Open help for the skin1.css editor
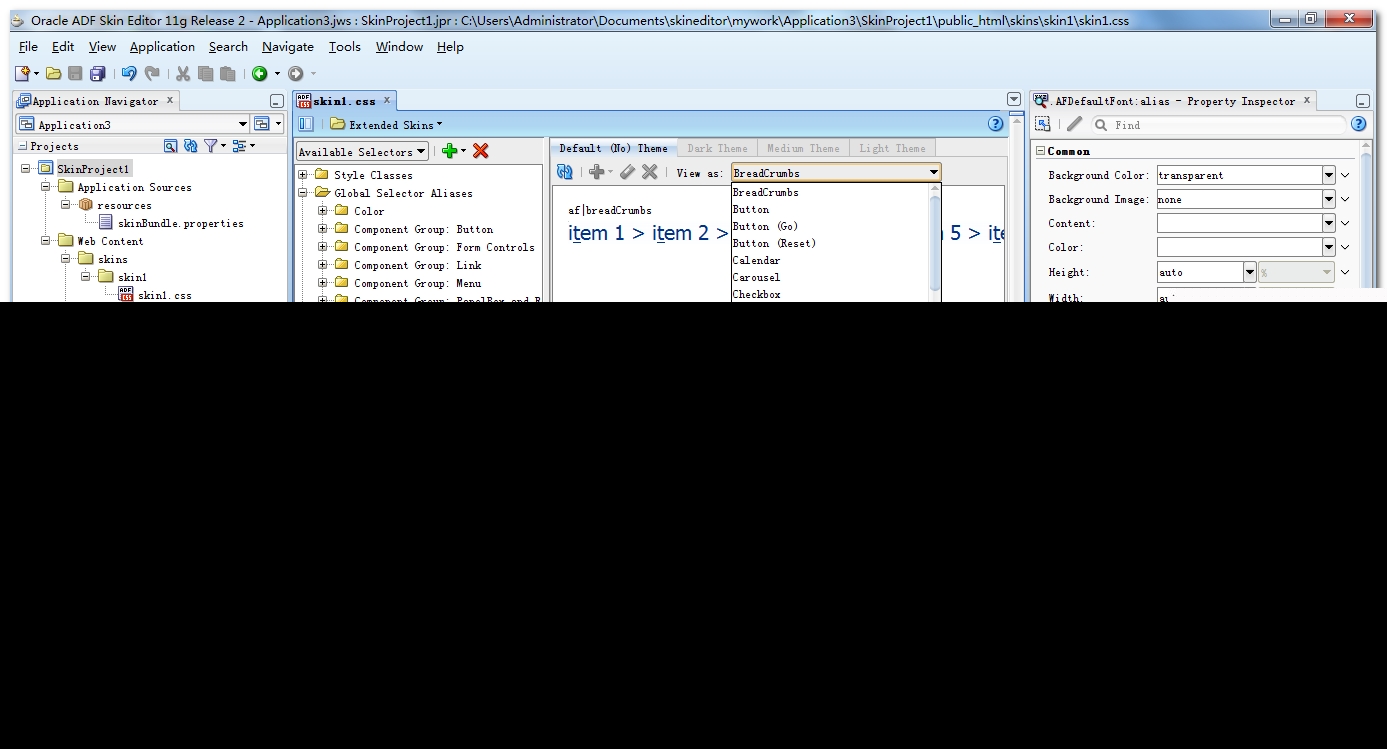This screenshot has width=1387, height=749. [x=995, y=124]
